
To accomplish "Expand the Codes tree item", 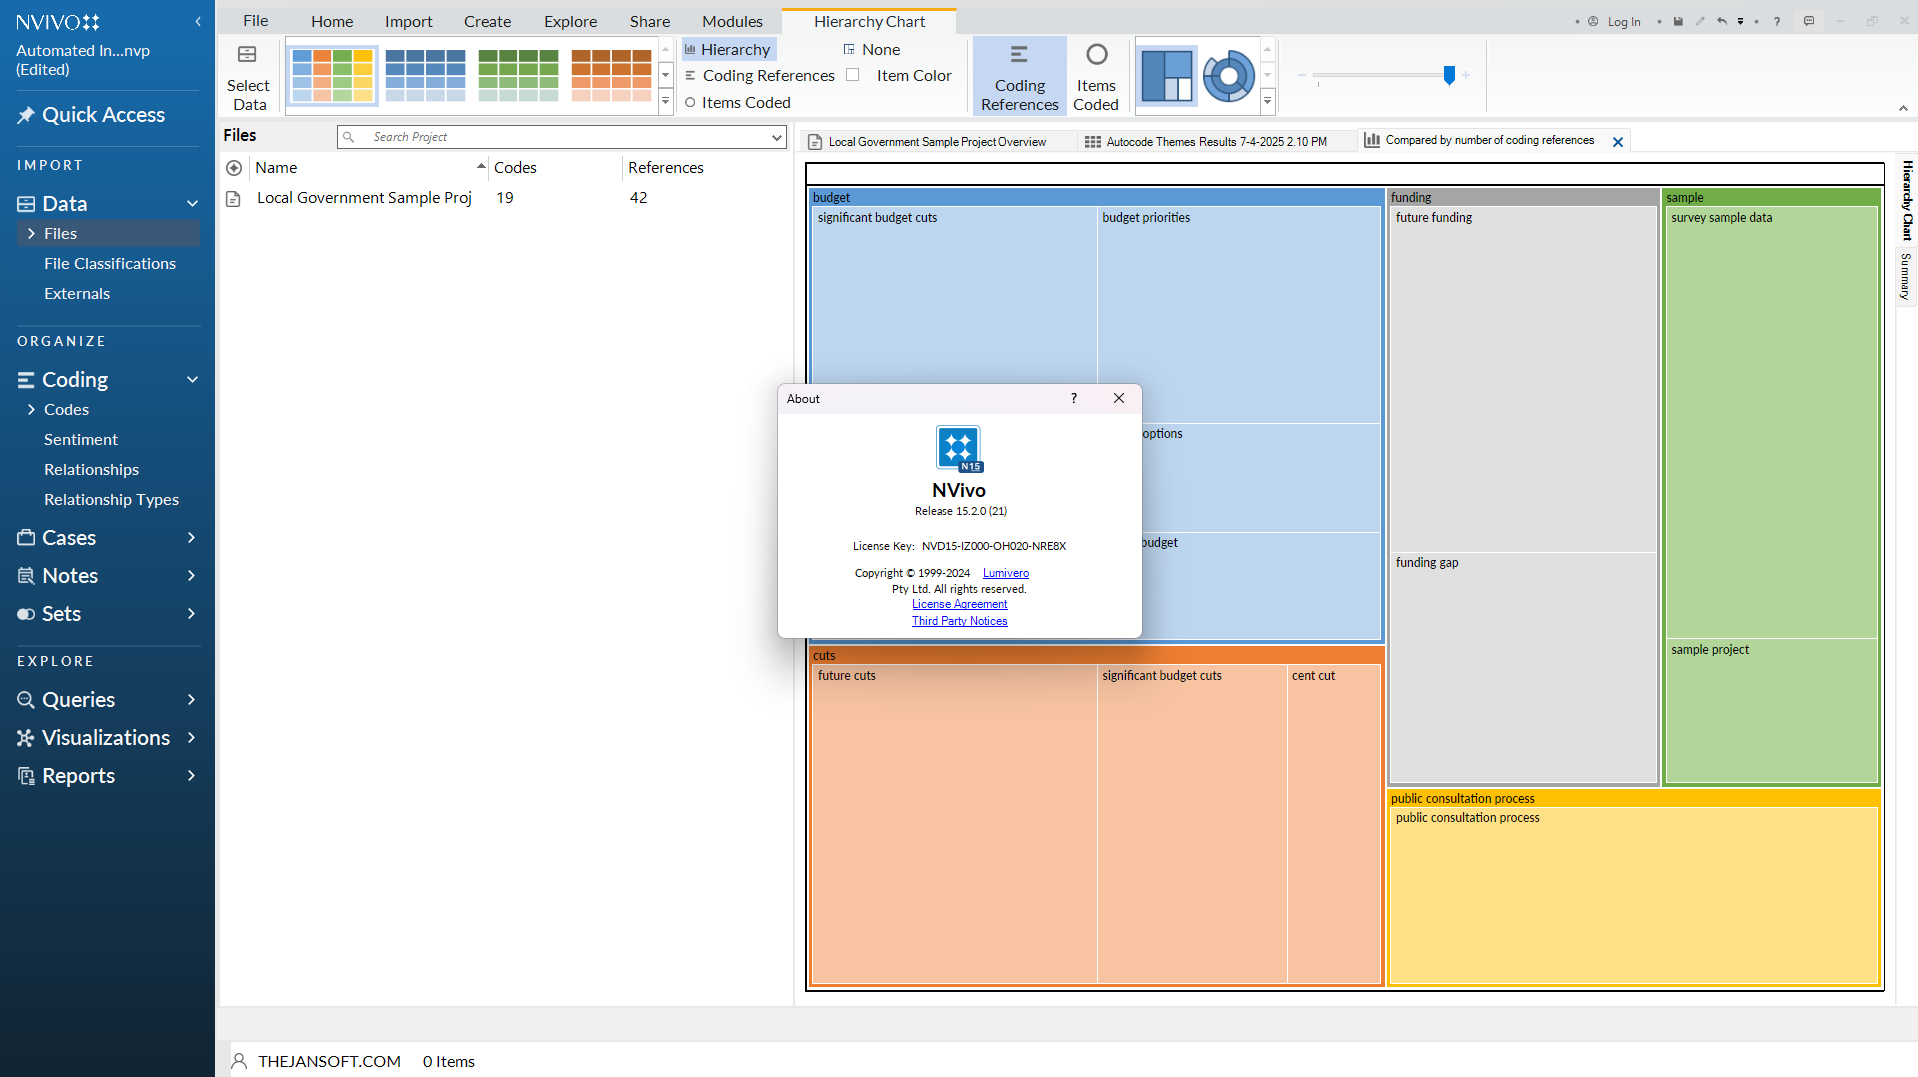I will (31, 409).
